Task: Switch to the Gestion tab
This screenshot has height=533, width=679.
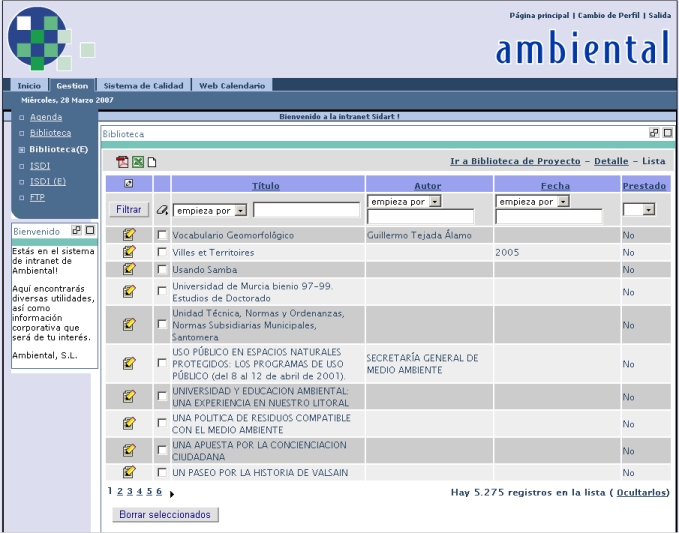Action: coord(72,86)
